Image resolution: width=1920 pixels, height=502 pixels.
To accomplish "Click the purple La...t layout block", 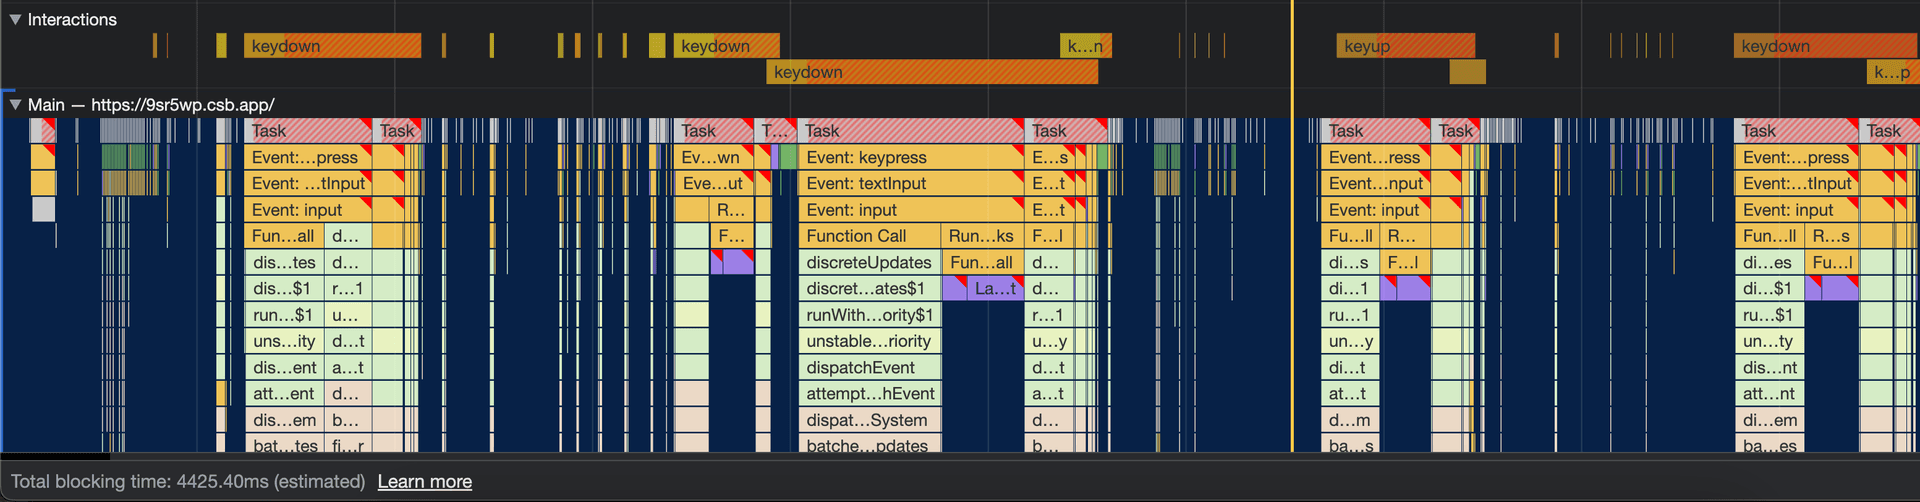I will pos(995,289).
